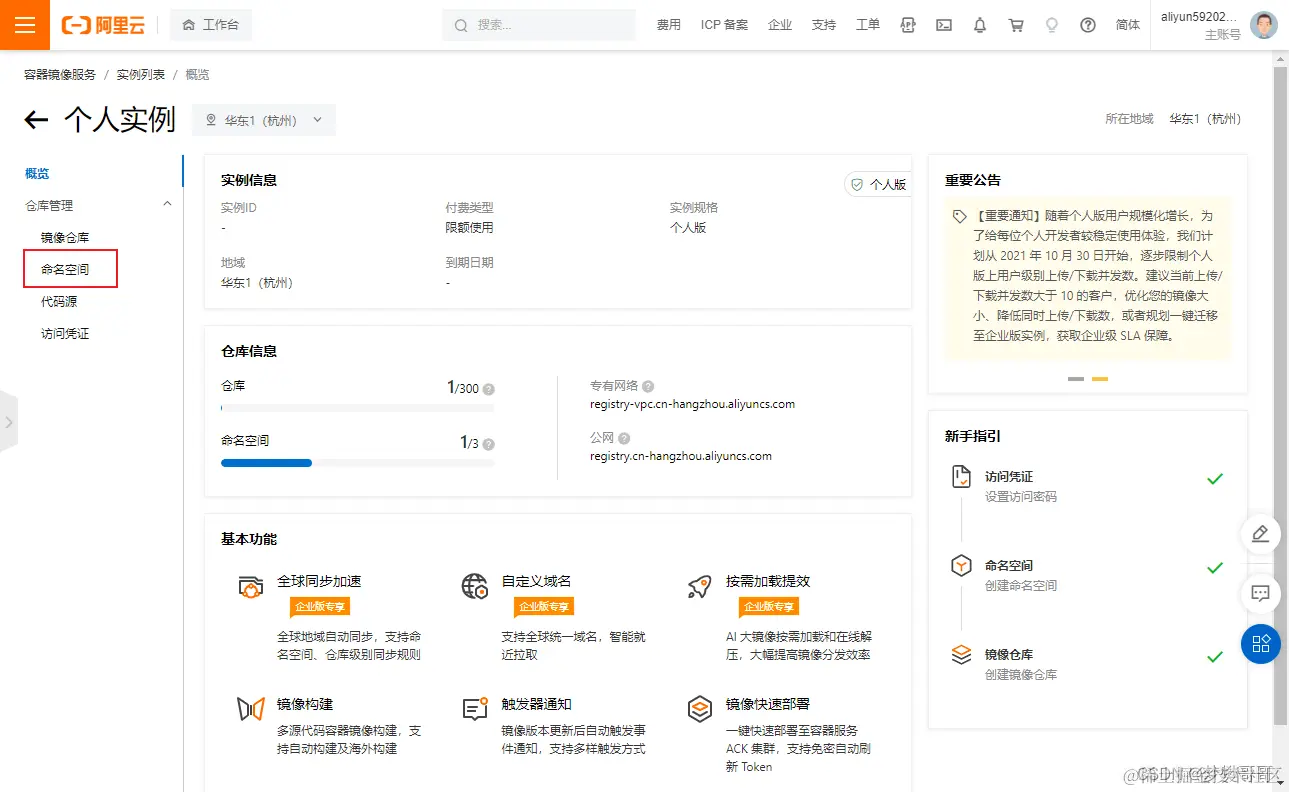Viewport: 1289px width, 792px height.
Task: Launch the Cloud Shell terminal icon
Action: pos(944,25)
